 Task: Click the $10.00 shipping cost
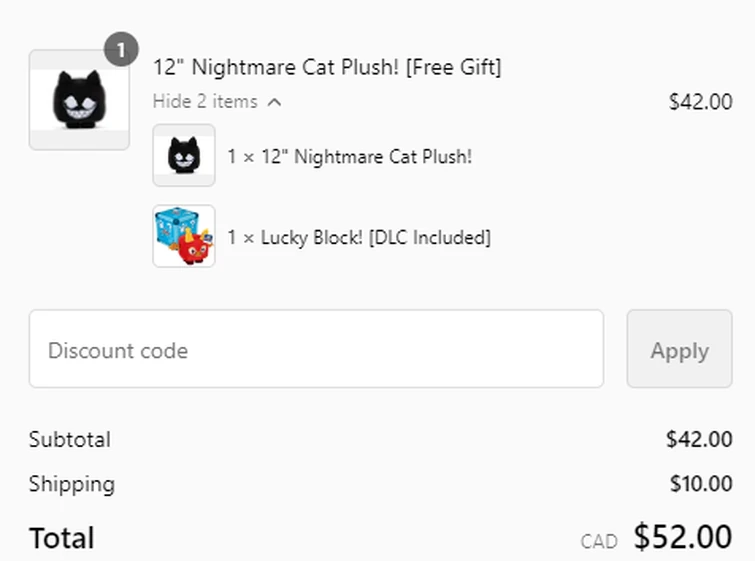[x=700, y=484]
